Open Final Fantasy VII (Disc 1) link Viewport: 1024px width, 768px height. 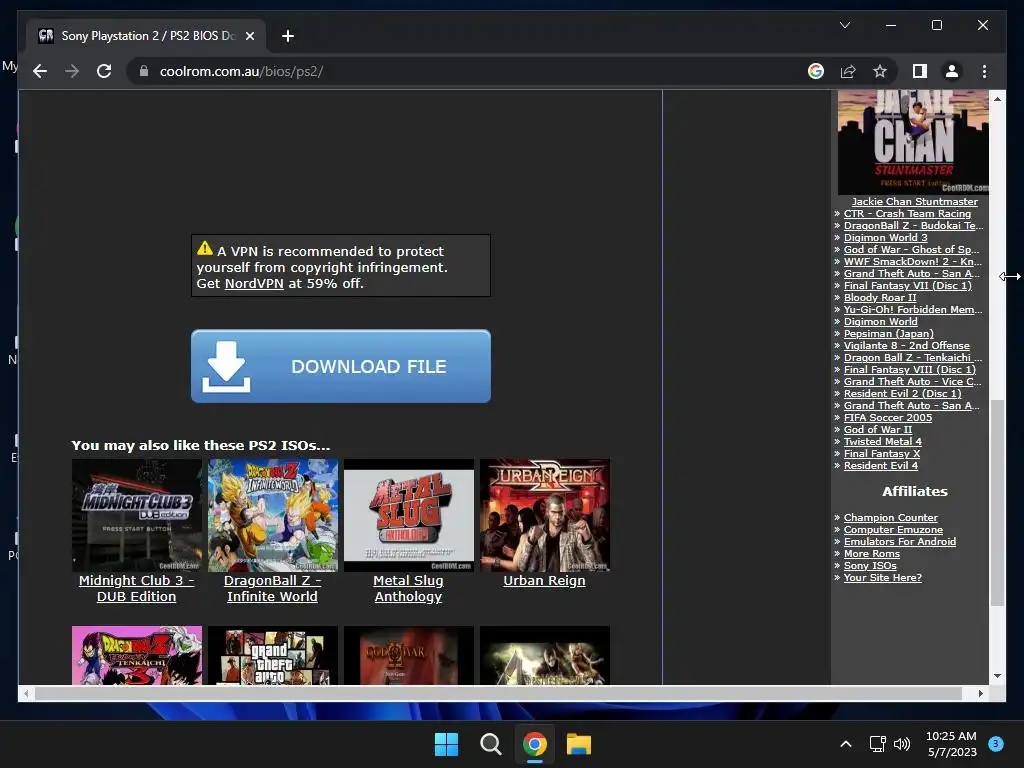(x=908, y=285)
